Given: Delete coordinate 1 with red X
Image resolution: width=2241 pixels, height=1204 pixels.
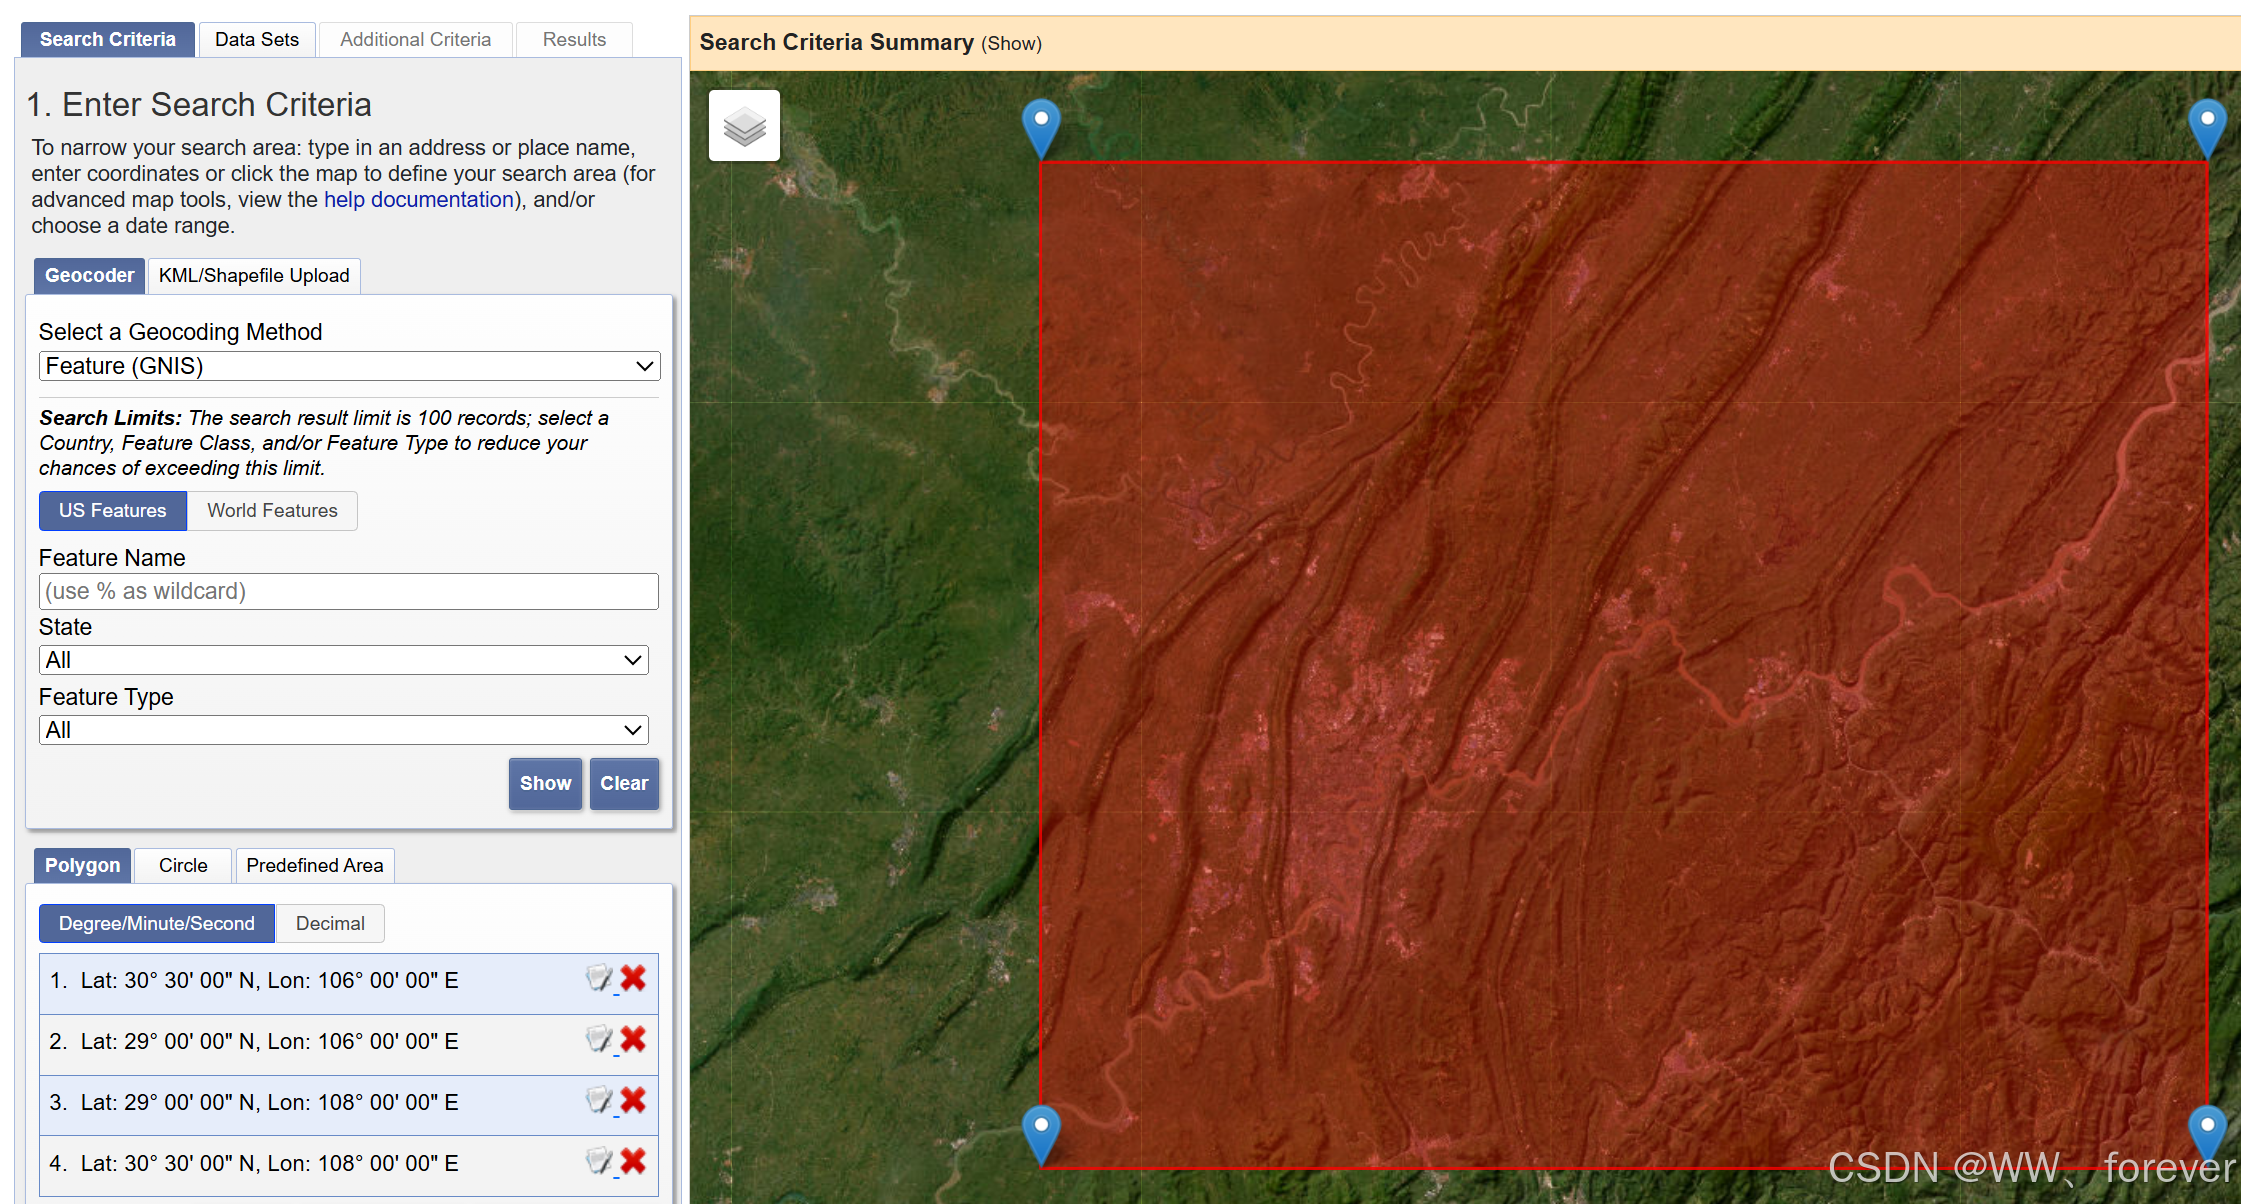Looking at the screenshot, I should 633,978.
